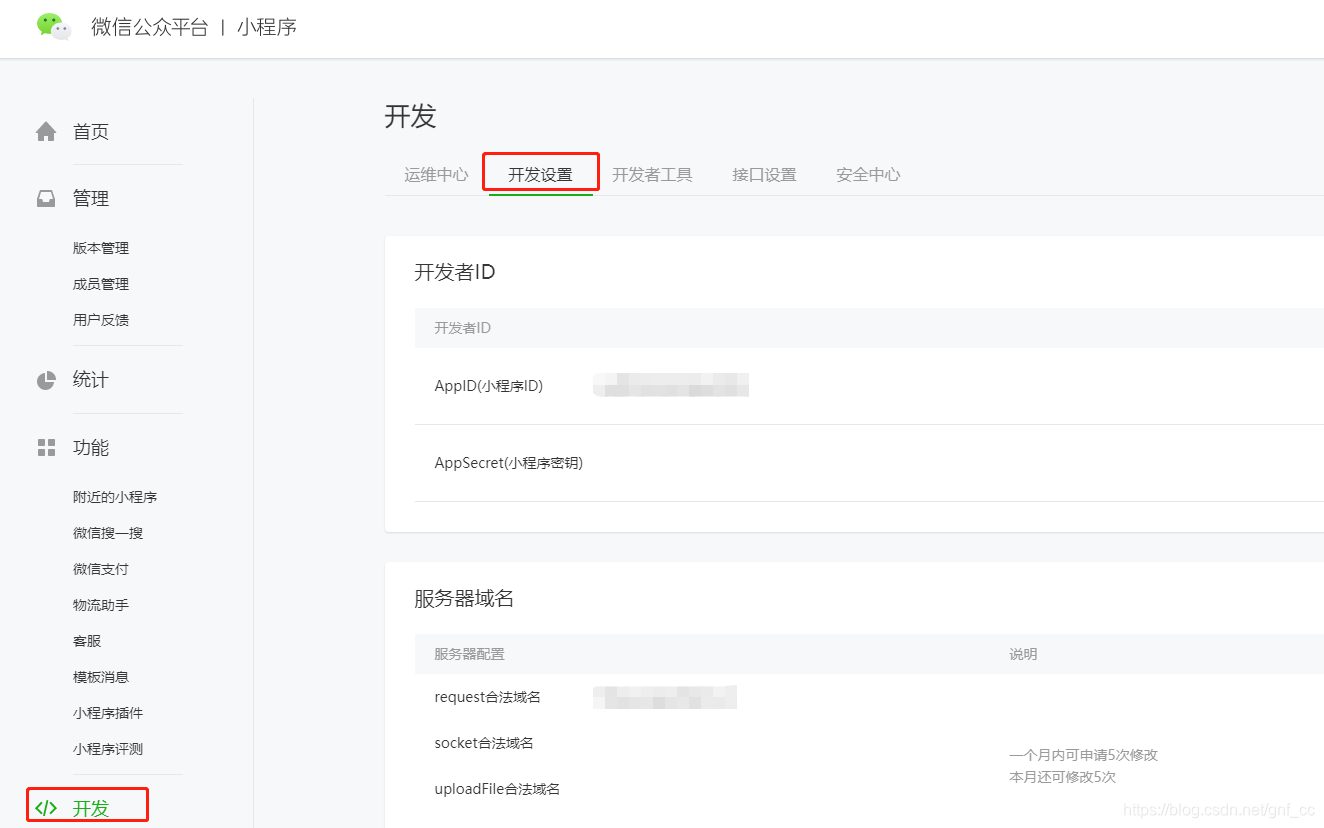The width and height of the screenshot is (1324, 828).
Task: Switch to the 接口设置 tab
Action: [x=763, y=173]
